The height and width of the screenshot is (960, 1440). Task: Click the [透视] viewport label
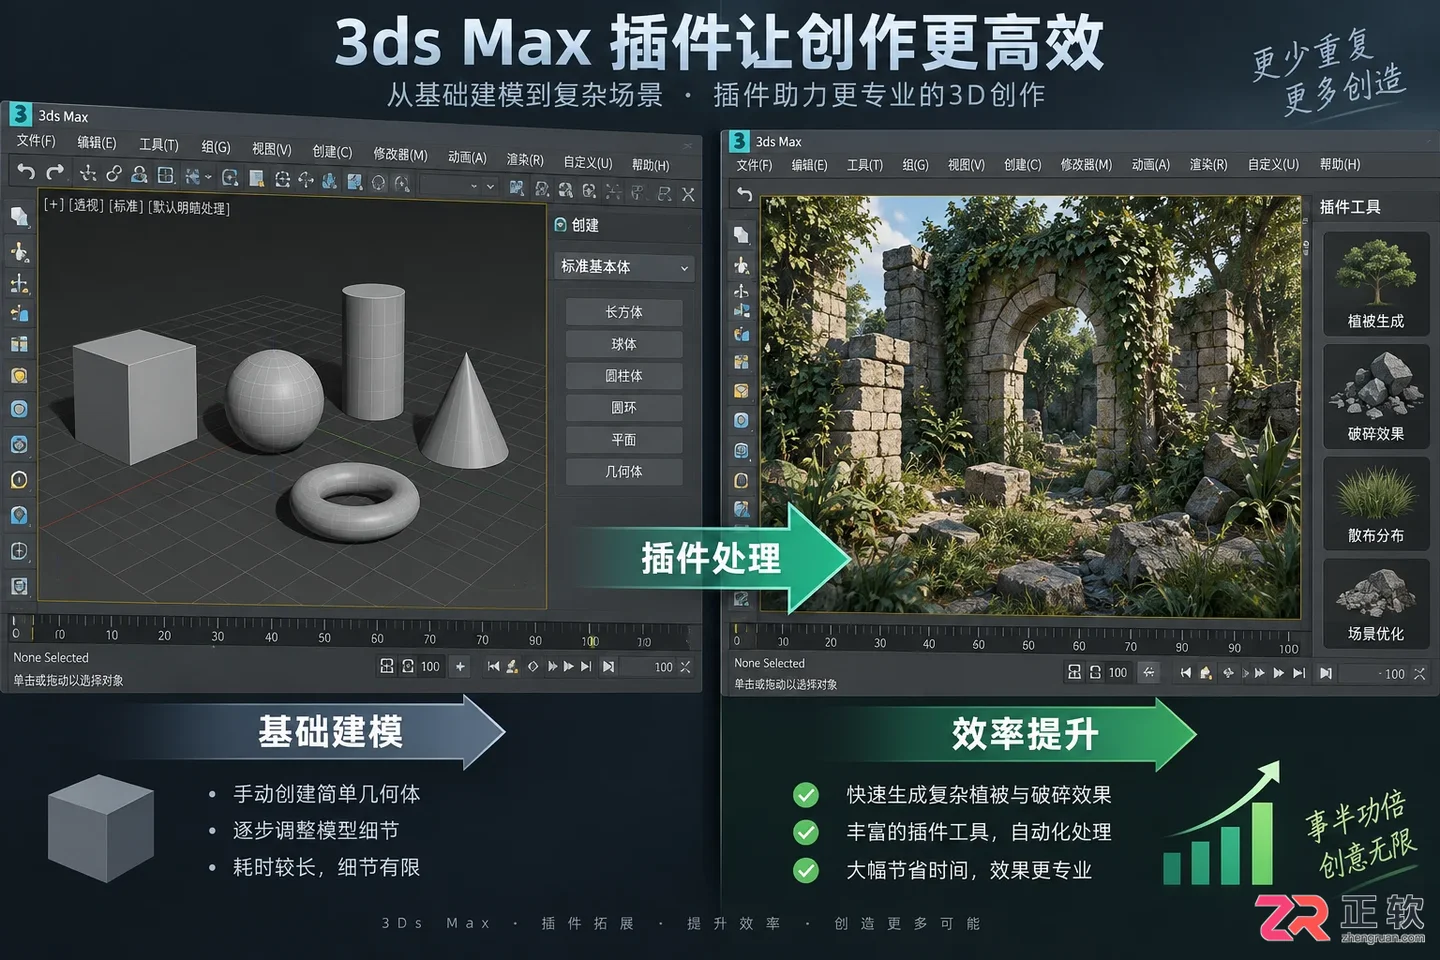click(85, 205)
